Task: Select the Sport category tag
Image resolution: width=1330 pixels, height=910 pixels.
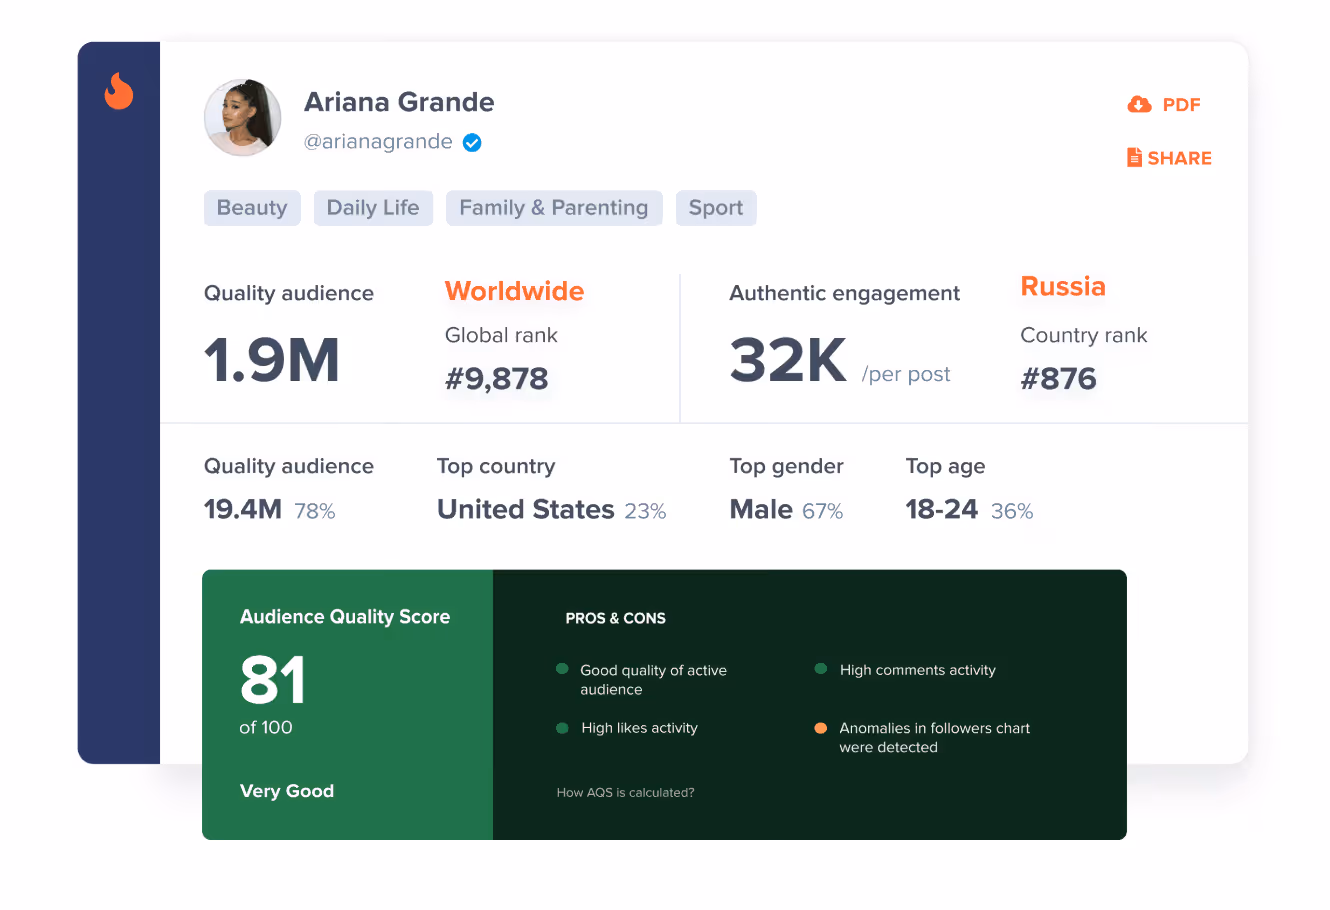Action: pos(716,208)
